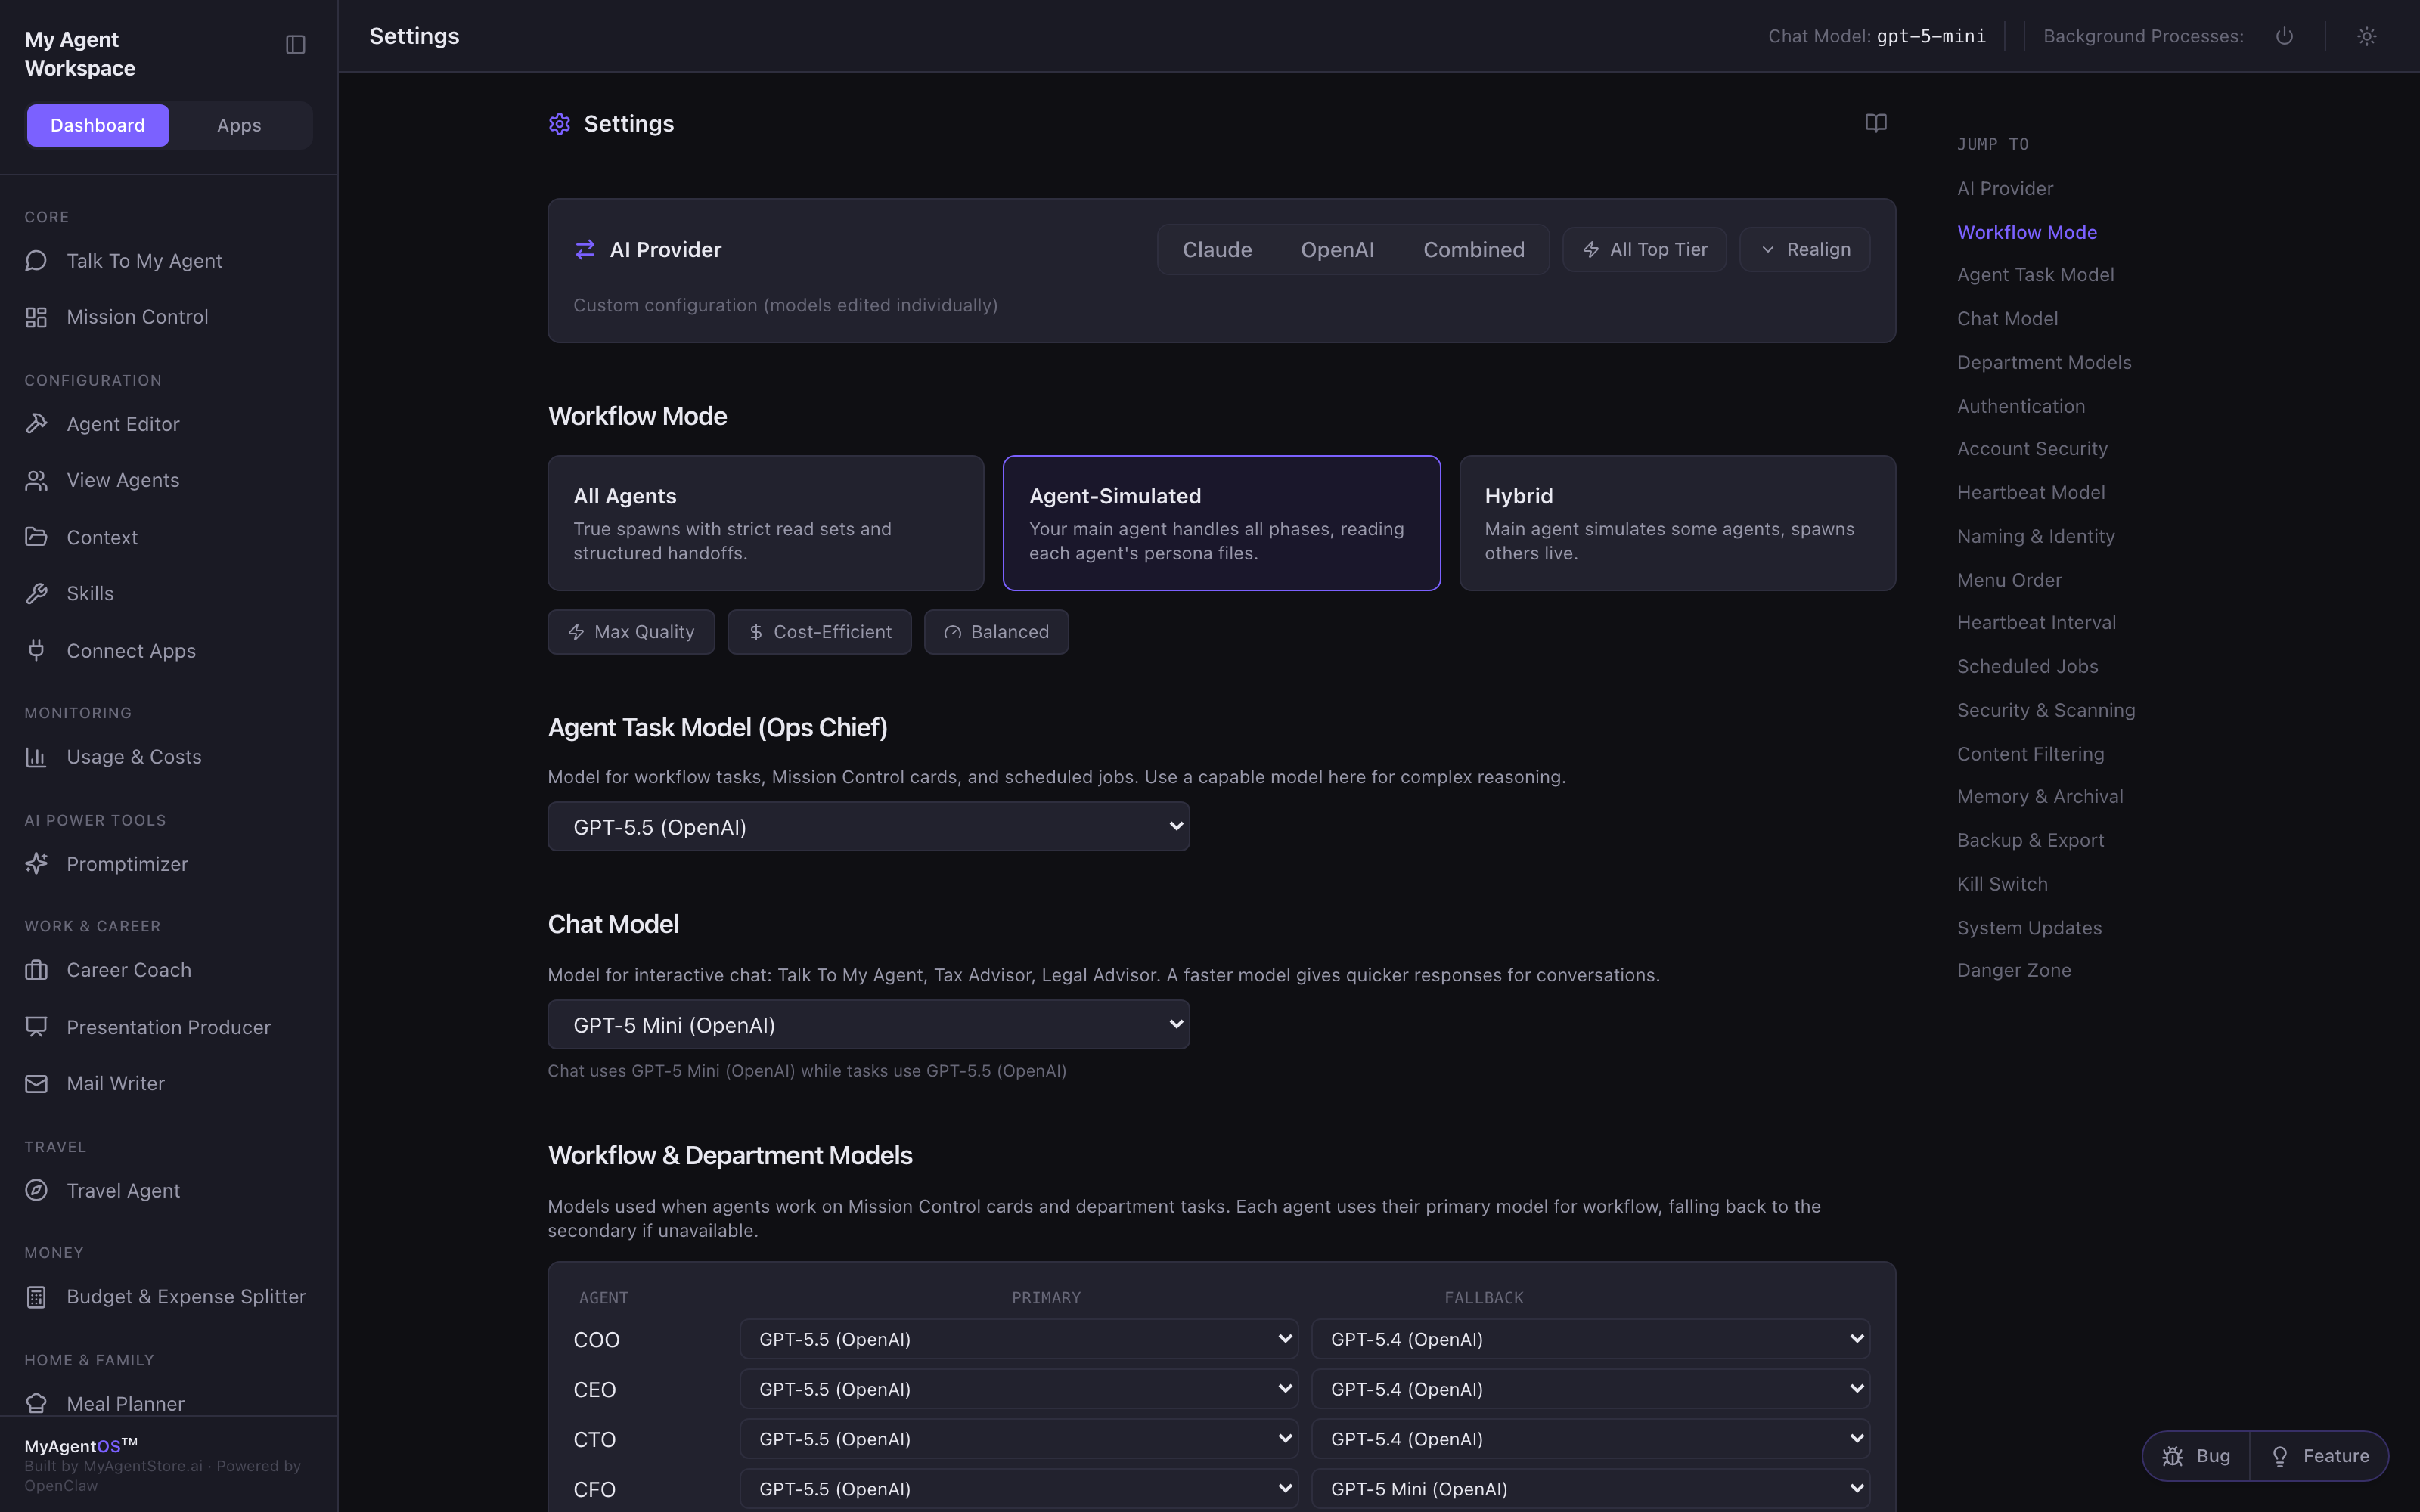Click the AI Provider swap arrows icon
This screenshot has height=1512, width=2420.
pyautogui.click(x=586, y=250)
